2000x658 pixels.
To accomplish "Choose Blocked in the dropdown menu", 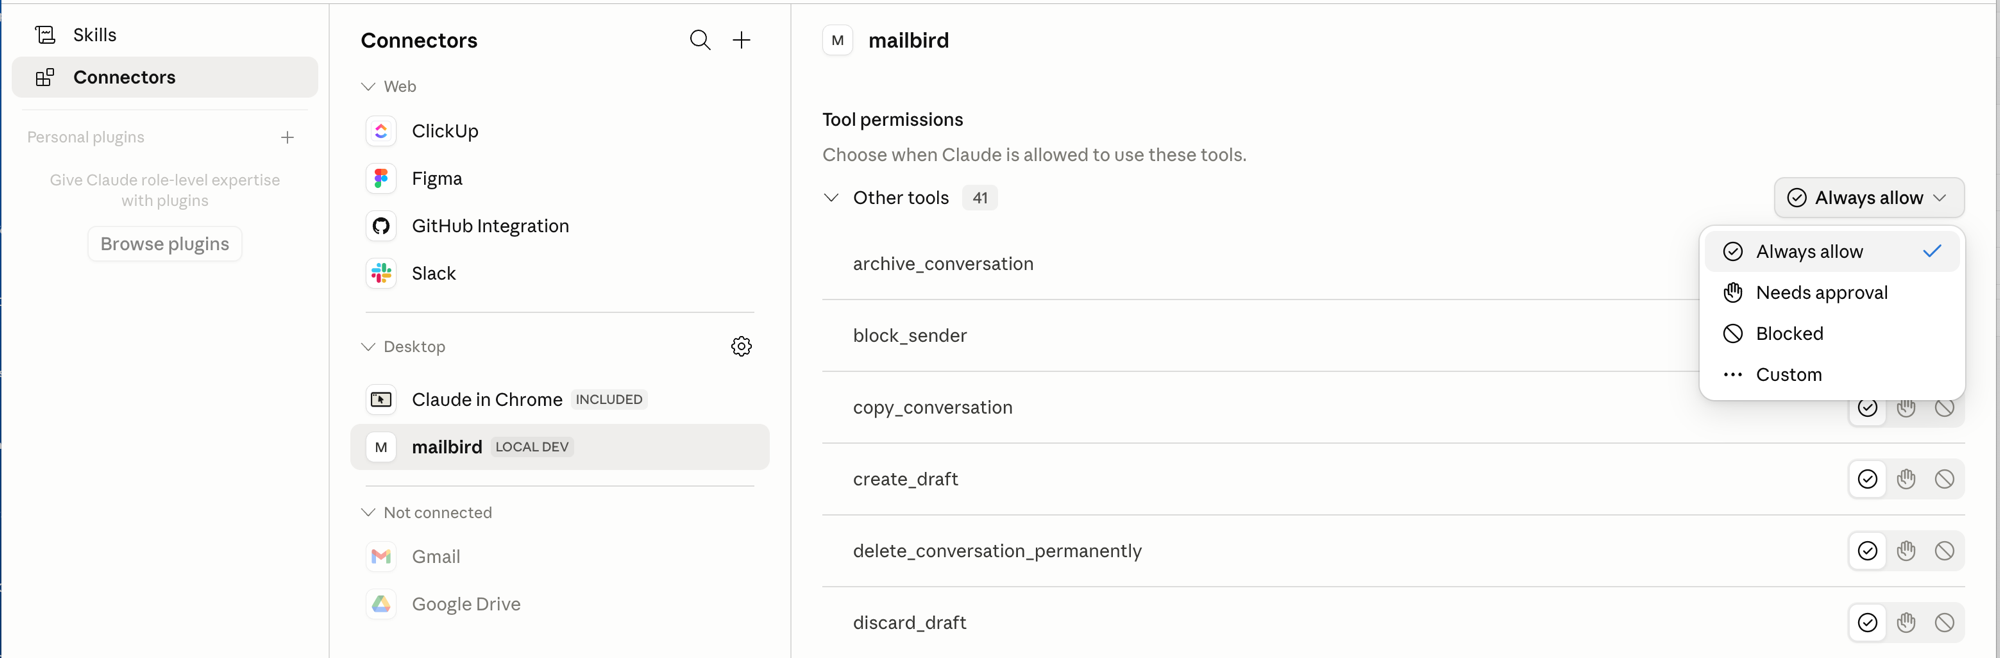I will [1832, 334].
